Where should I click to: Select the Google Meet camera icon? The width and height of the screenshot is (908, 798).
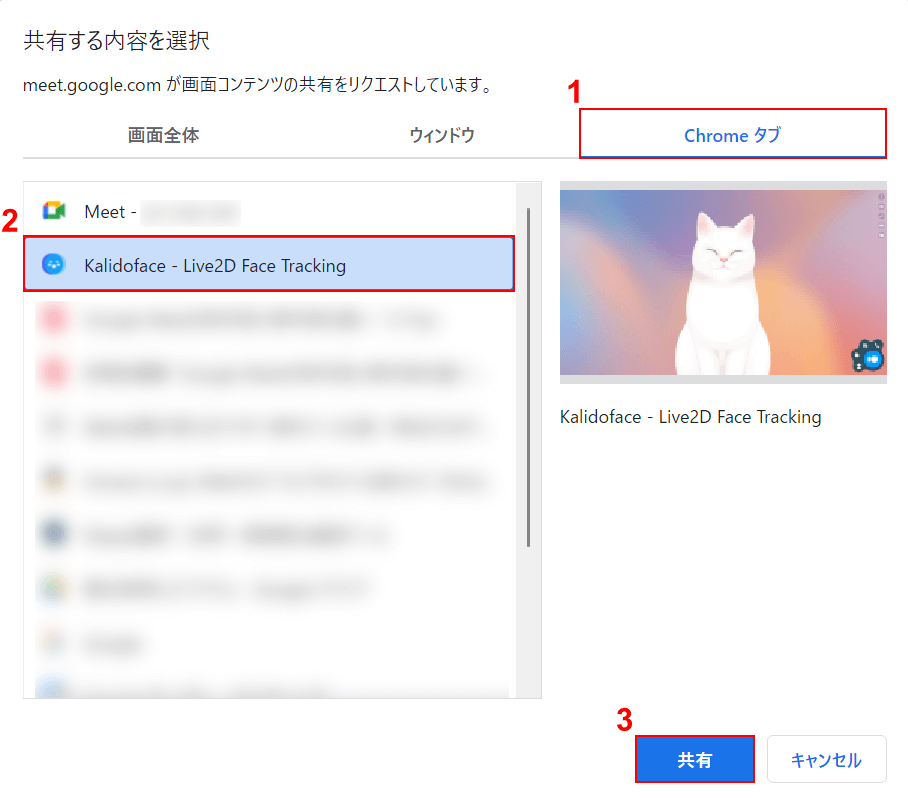(x=54, y=211)
